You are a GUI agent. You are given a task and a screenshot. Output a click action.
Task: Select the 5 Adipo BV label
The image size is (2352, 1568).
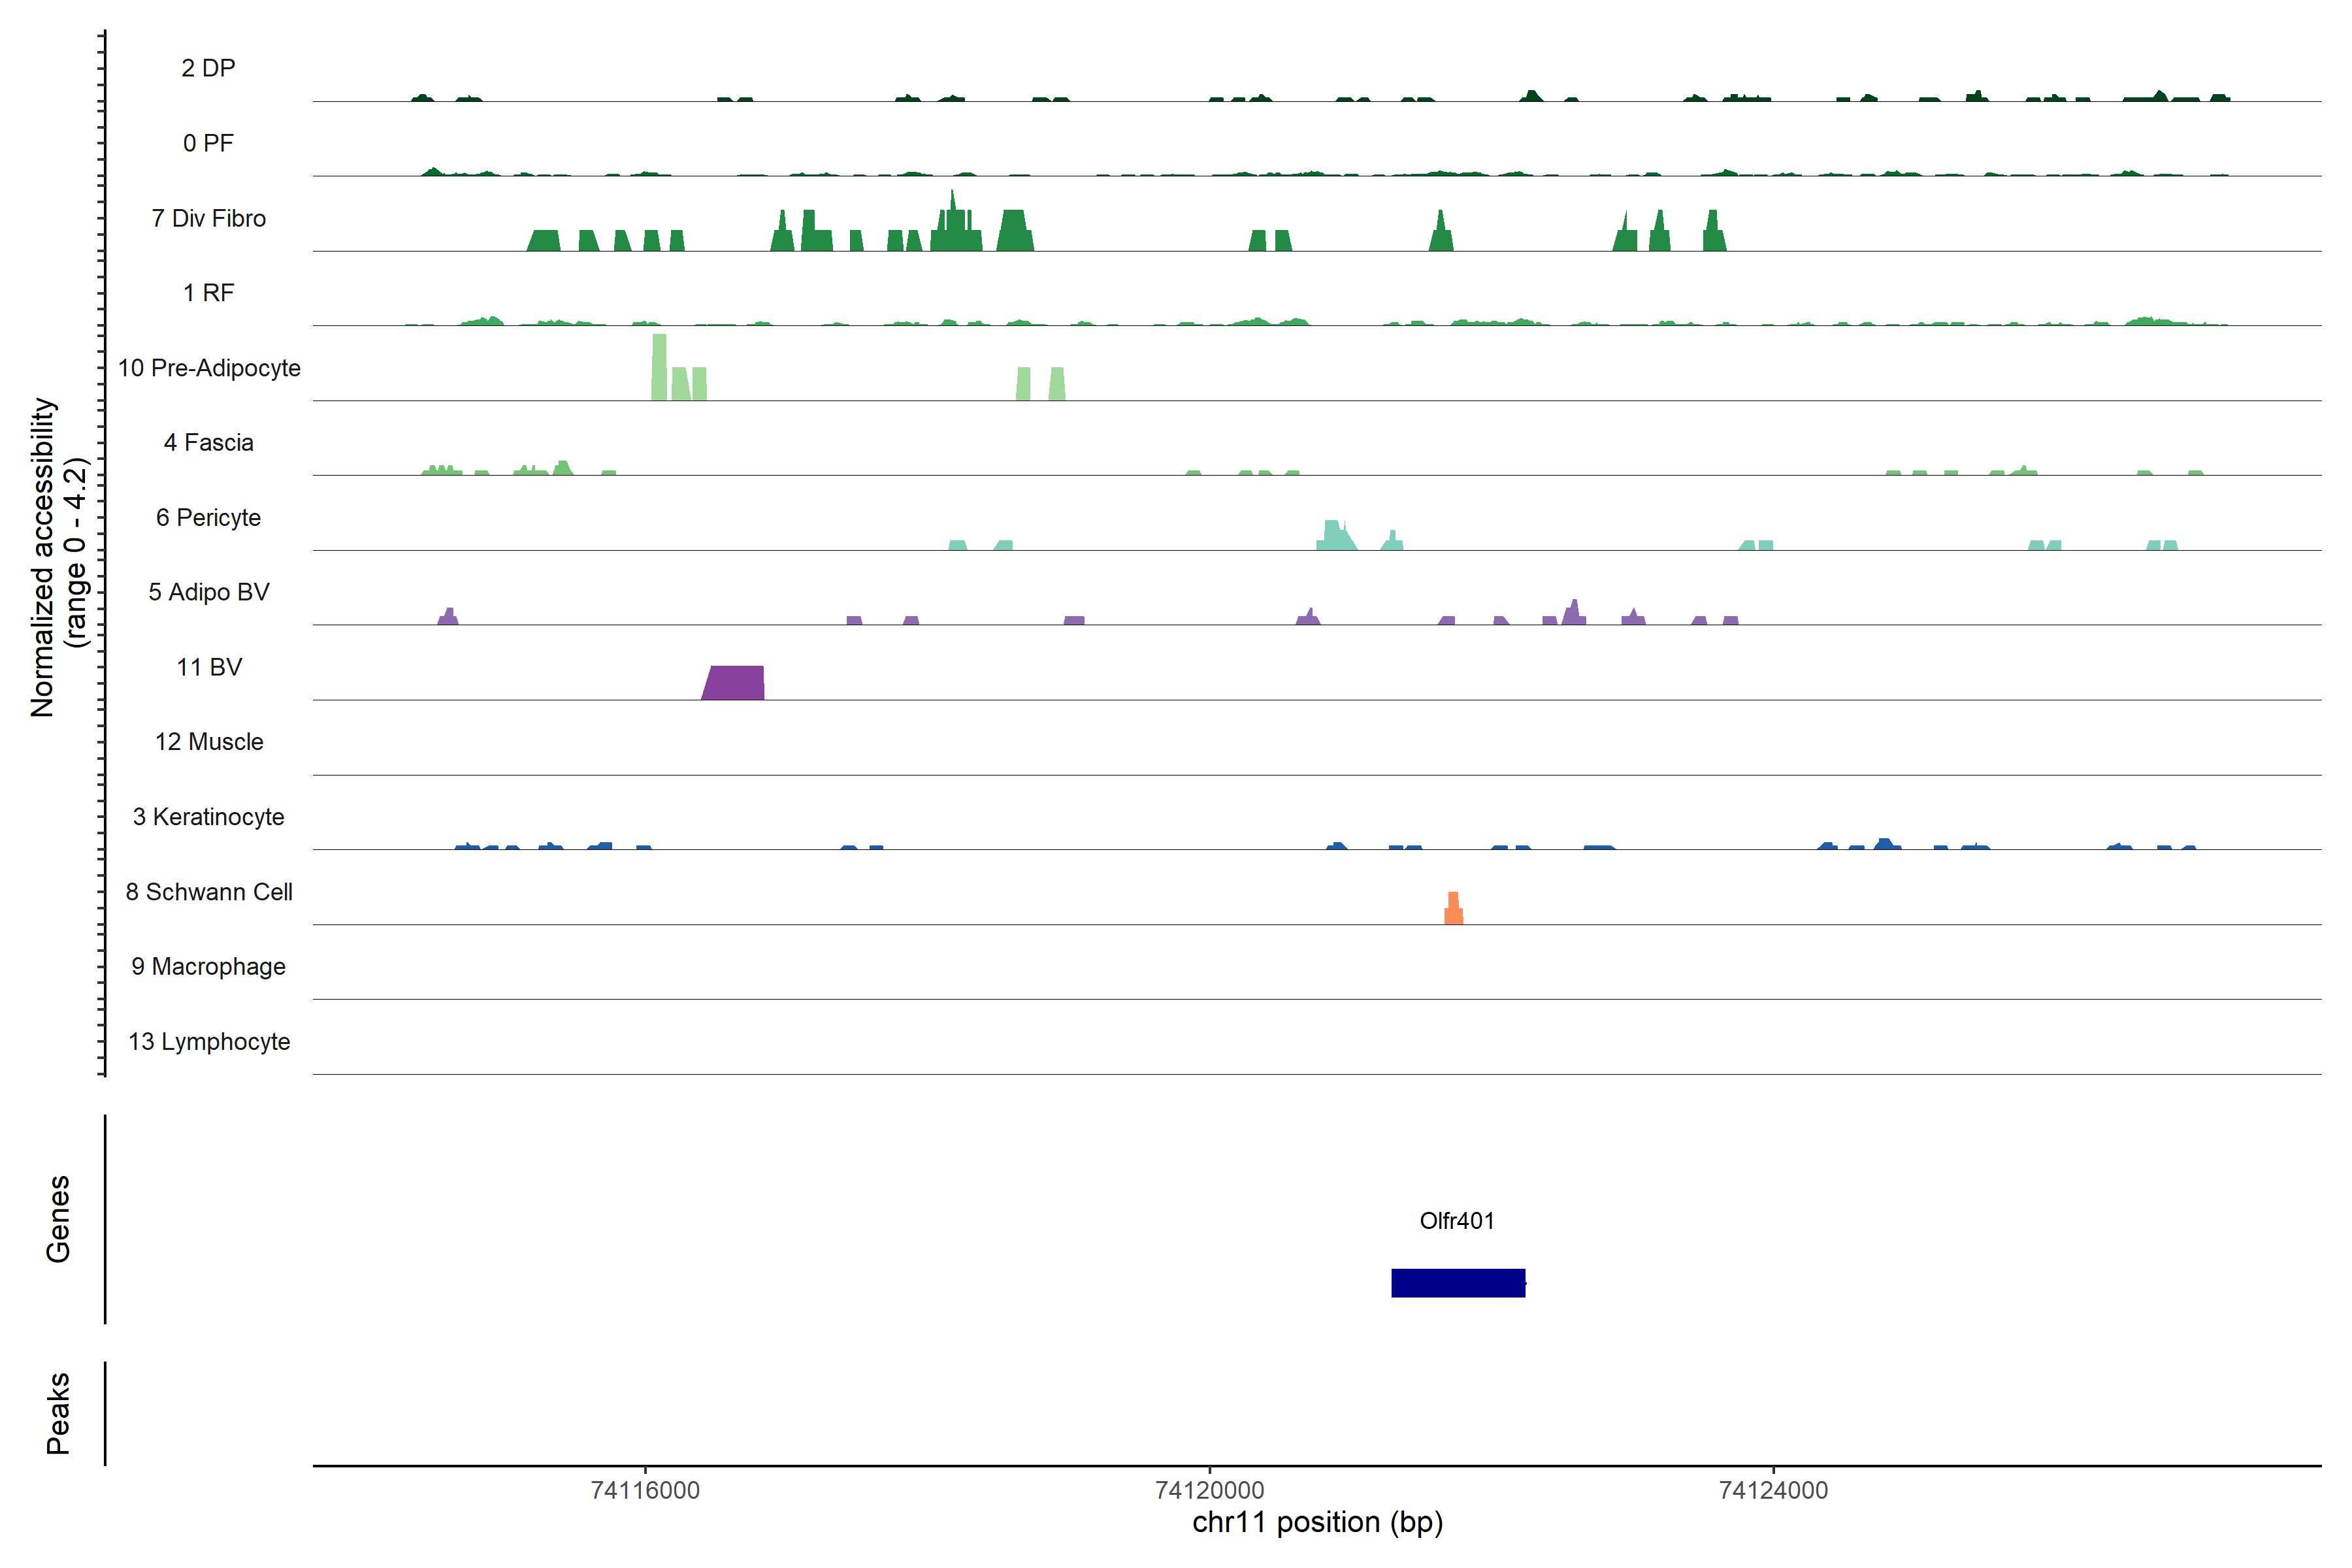[208, 592]
